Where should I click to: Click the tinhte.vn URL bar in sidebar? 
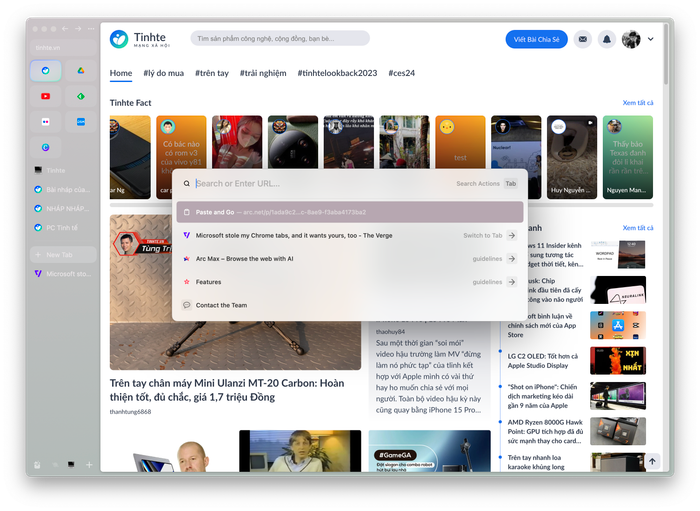point(63,48)
